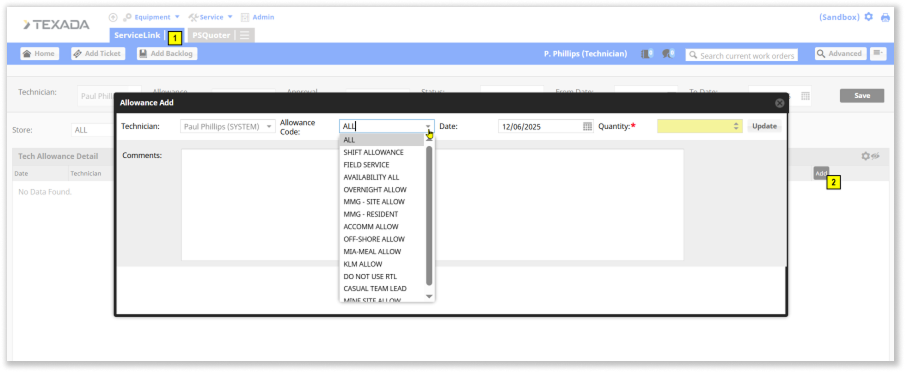The height and width of the screenshot is (372, 905).
Task: Click inside the Comments text area
Action: coord(432,205)
